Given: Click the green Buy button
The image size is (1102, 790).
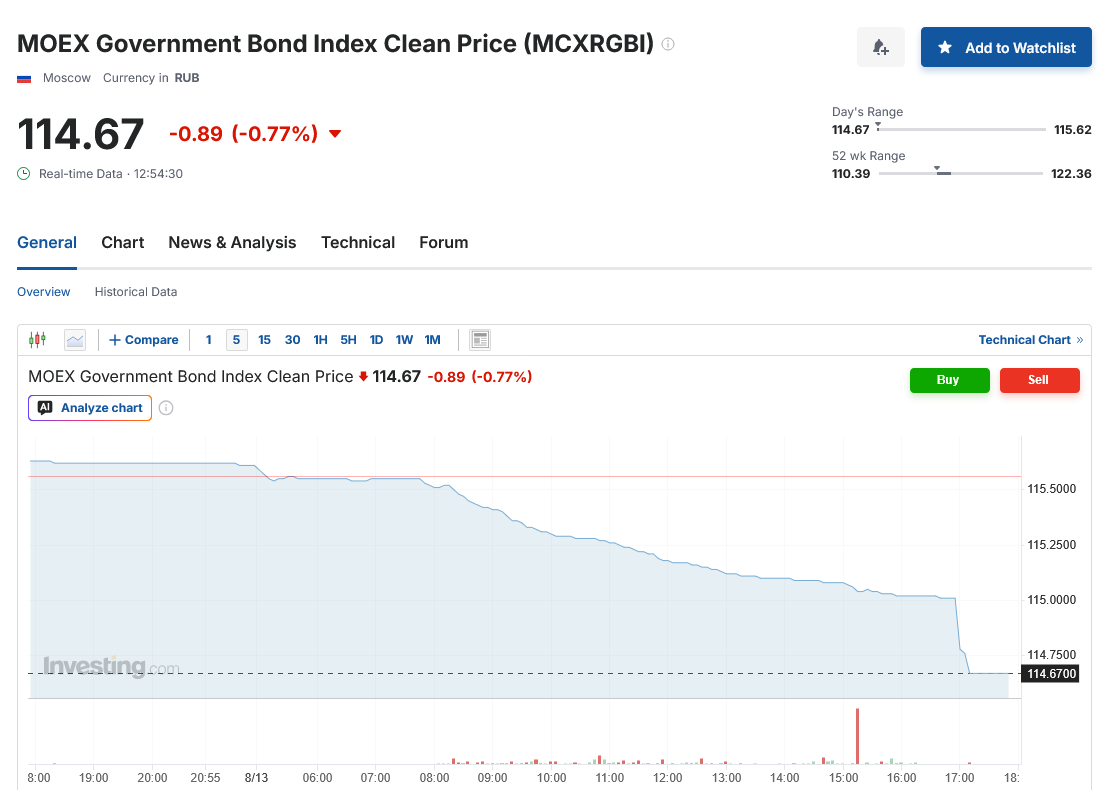Looking at the screenshot, I should (949, 380).
